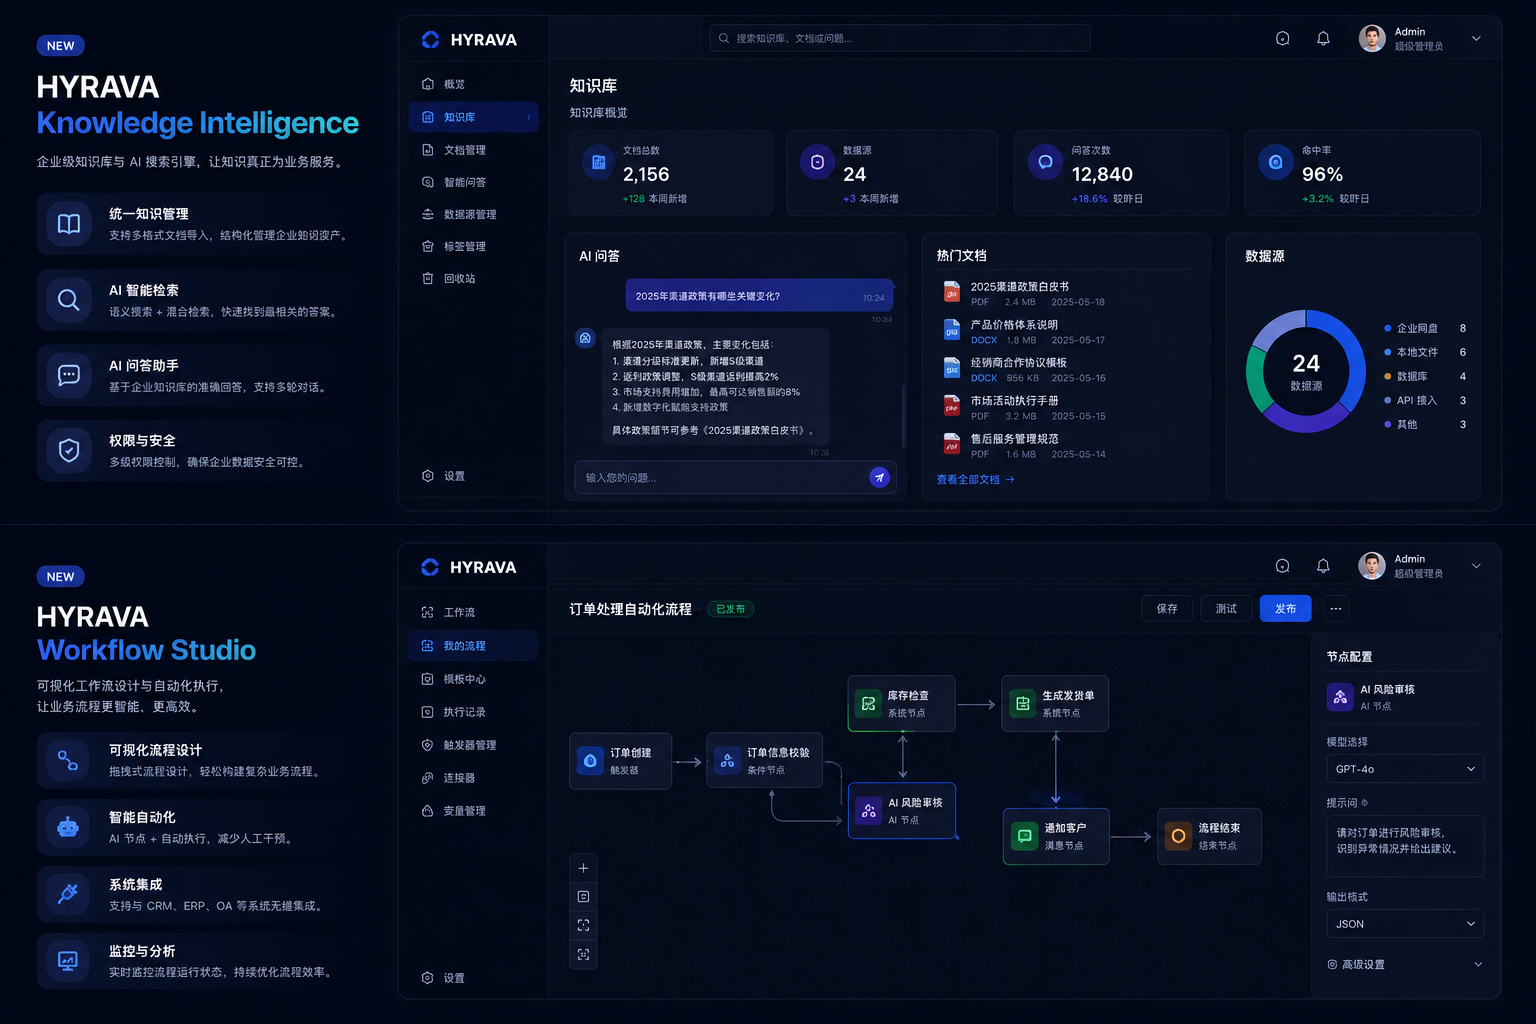
Task: Click the blue 发布 button
Action: click(x=1286, y=608)
